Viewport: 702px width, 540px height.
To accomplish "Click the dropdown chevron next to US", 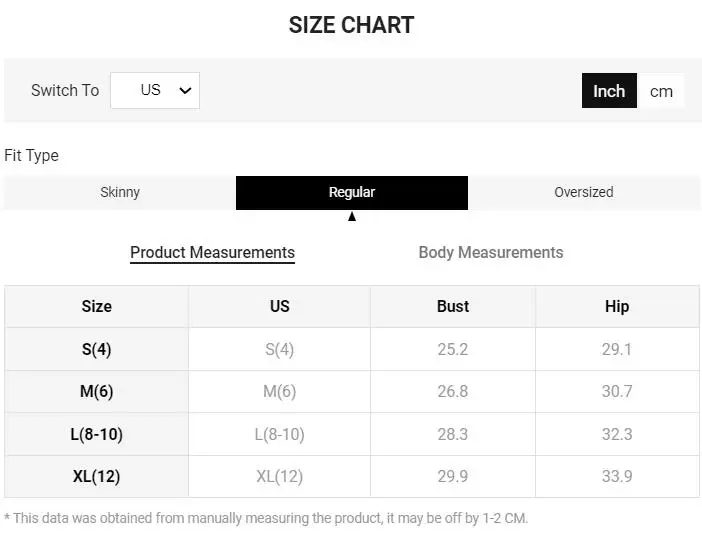I will 185,90.
